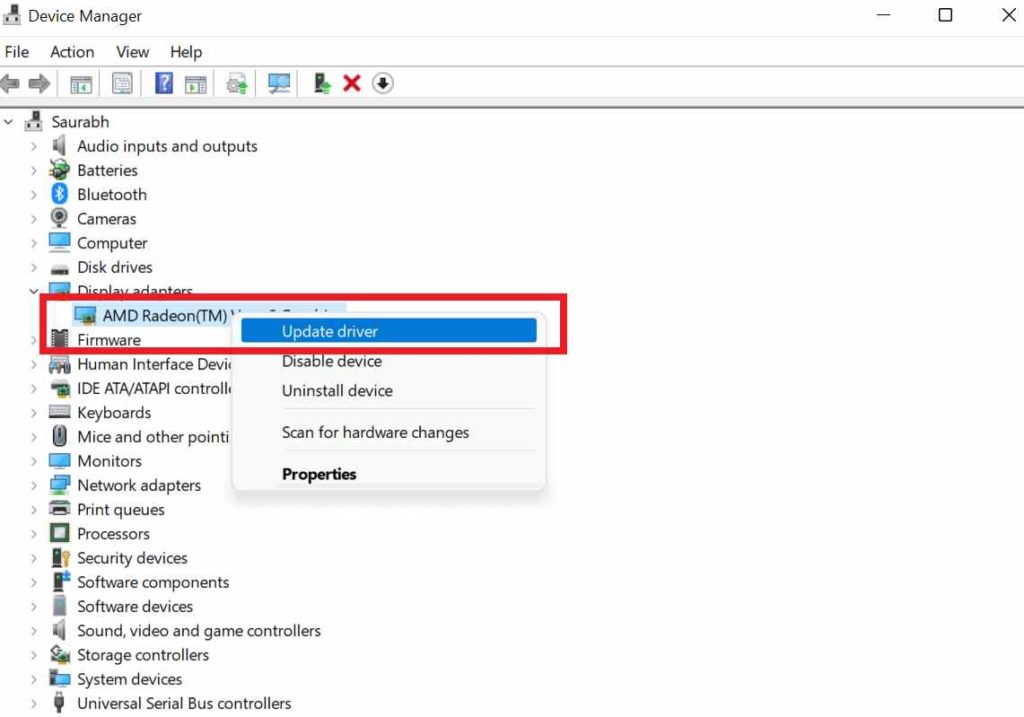Choose Disable device in context menu
This screenshot has width=1024, height=717.
pyautogui.click(x=389, y=361)
